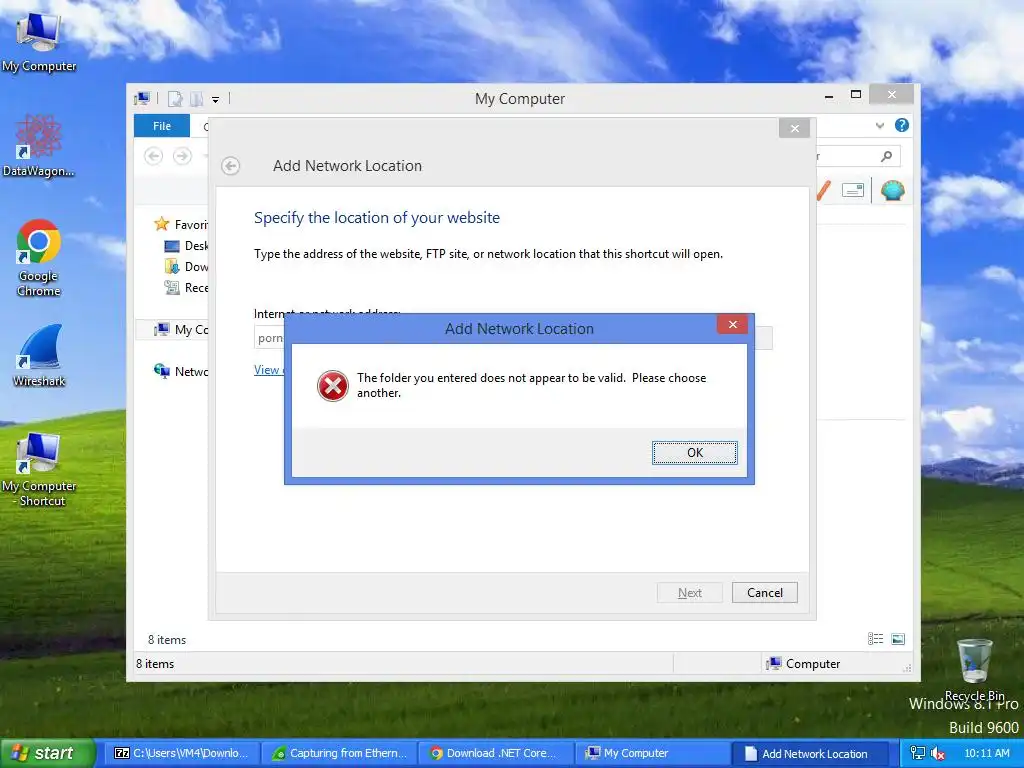Click the Explorer back navigation arrow
This screenshot has width=1024, height=768.
point(153,156)
